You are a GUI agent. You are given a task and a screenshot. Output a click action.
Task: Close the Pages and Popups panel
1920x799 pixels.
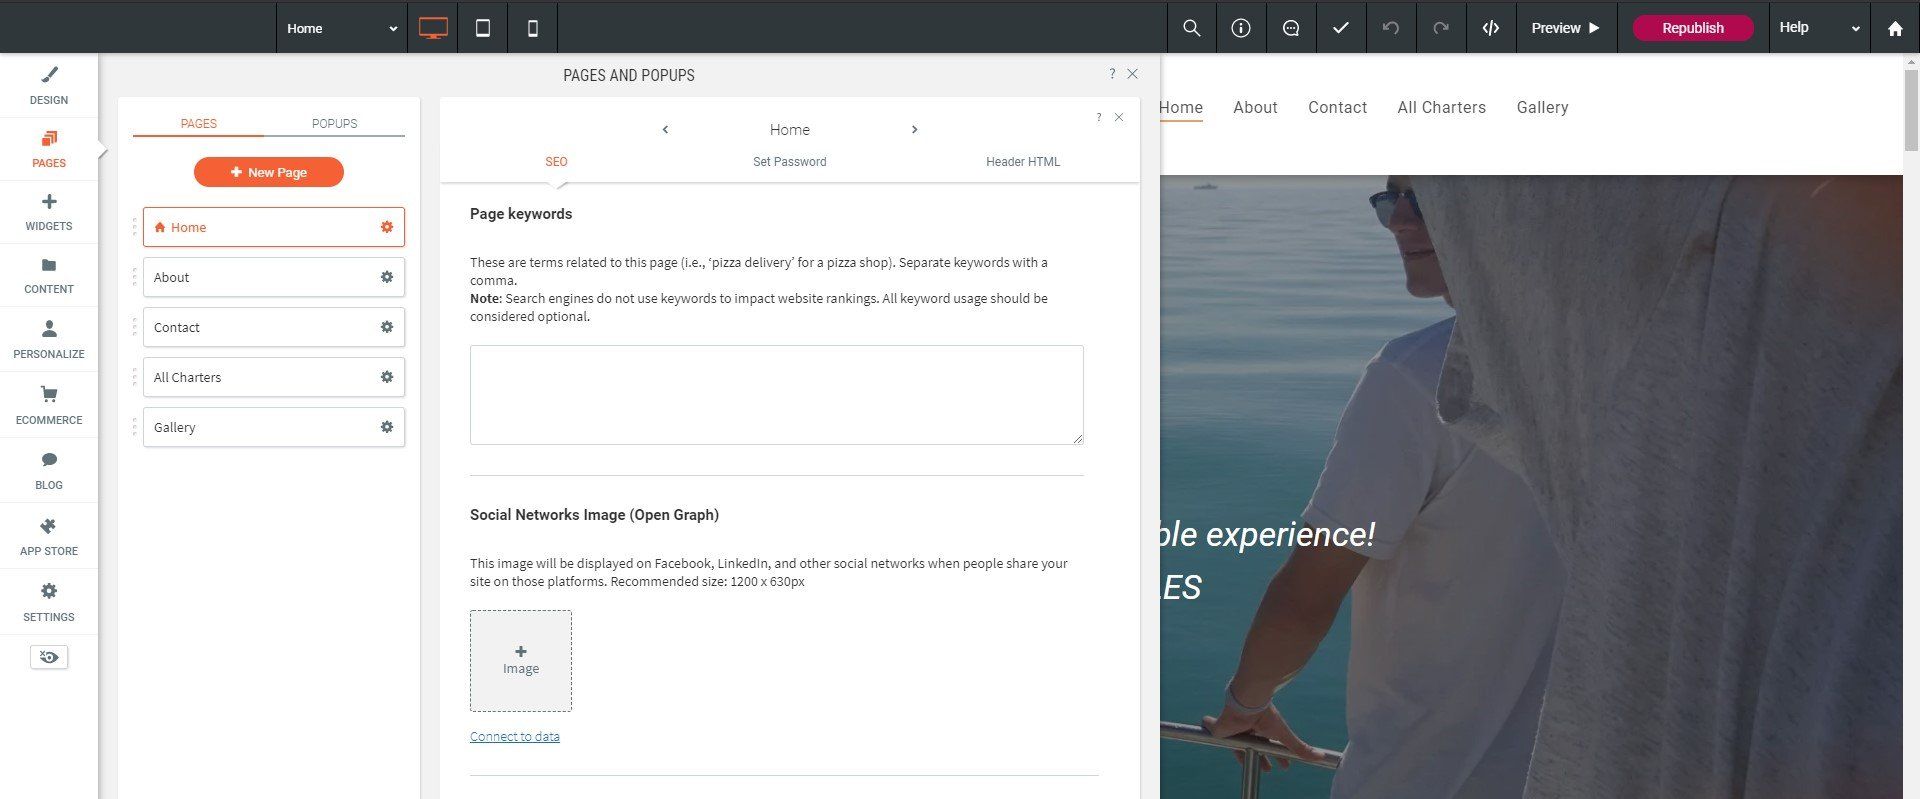(x=1132, y=74)
